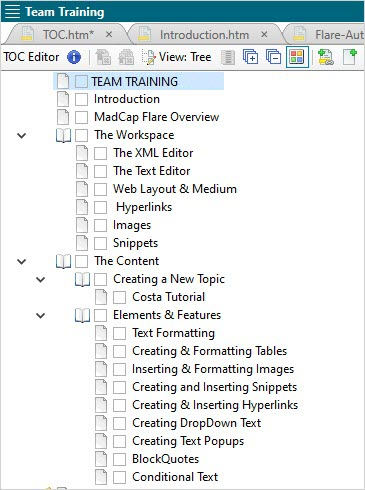This screenshot has width=365, height=490.
Task: Switch to the Introduction.htm tab
Action: click(204, 35)
